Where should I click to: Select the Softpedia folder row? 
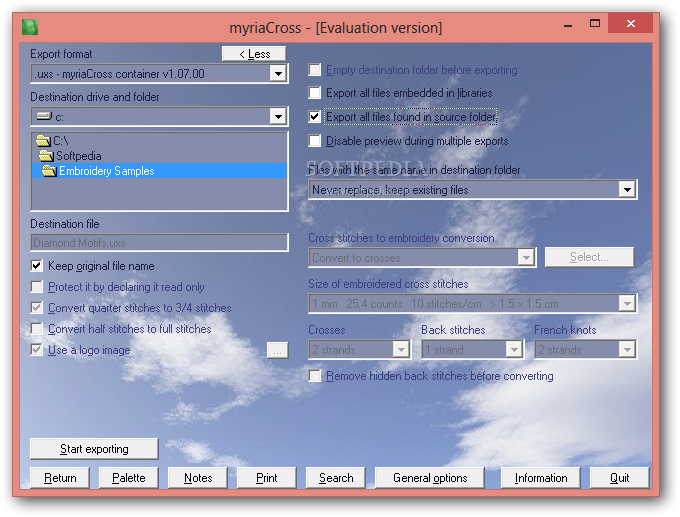160,156
